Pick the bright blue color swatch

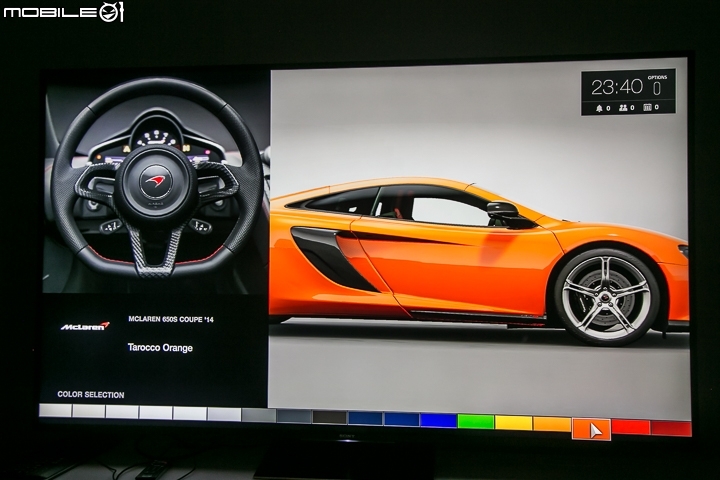point(439,420)
